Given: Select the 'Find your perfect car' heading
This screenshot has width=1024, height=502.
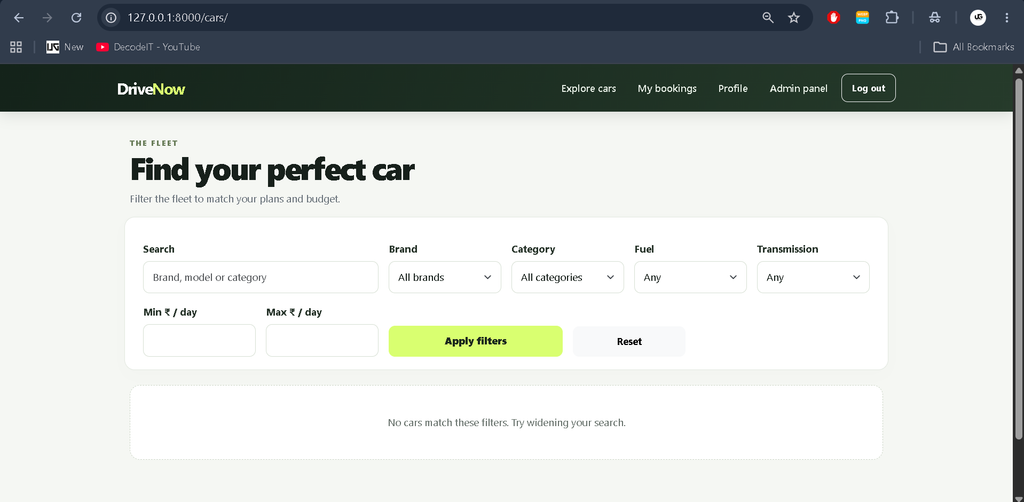Looking at the screenshot, I should click(x=272, y=170).
